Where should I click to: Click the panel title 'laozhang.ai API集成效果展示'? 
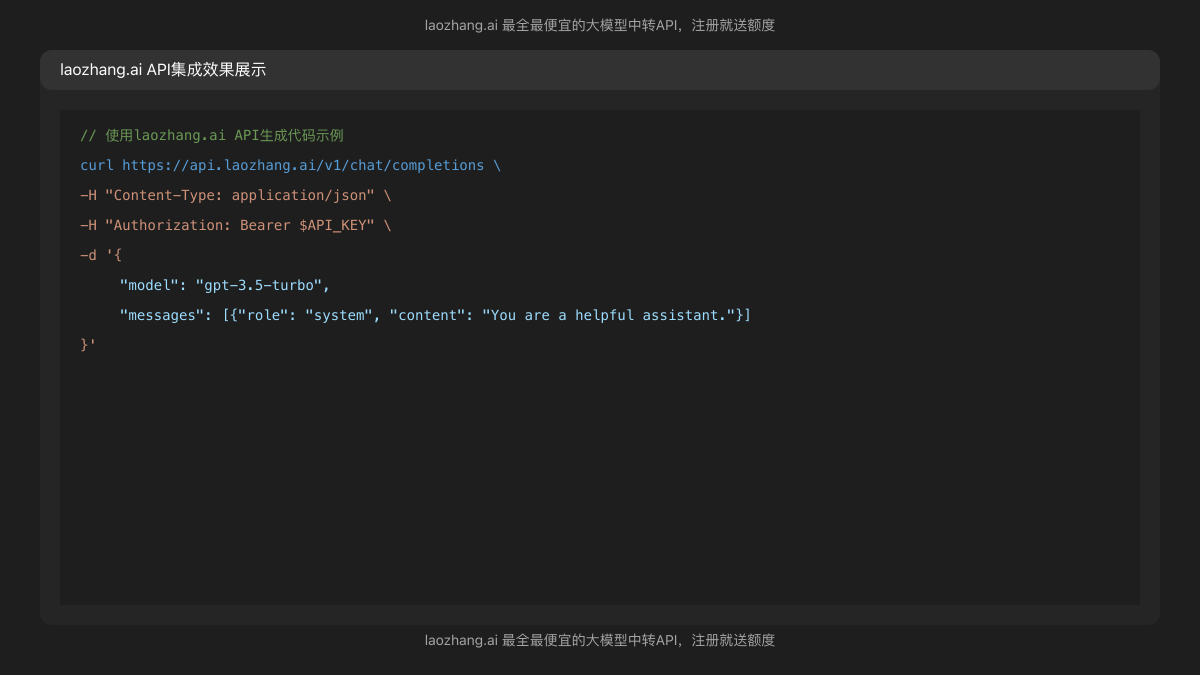[163, 70]
